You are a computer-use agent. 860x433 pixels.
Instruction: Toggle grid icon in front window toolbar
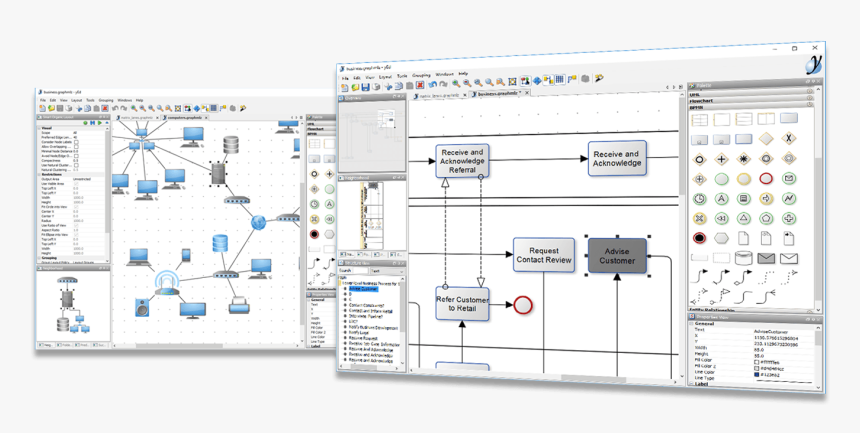coord(559,80)
